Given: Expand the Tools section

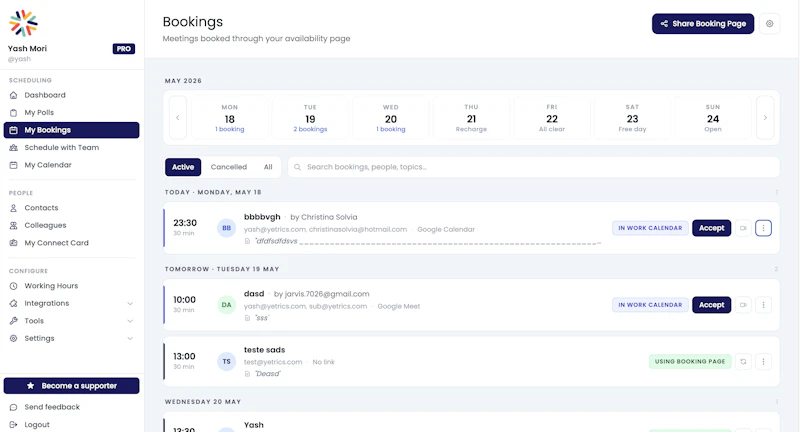Looking at the screenshot, I should [x=71, y=321].
